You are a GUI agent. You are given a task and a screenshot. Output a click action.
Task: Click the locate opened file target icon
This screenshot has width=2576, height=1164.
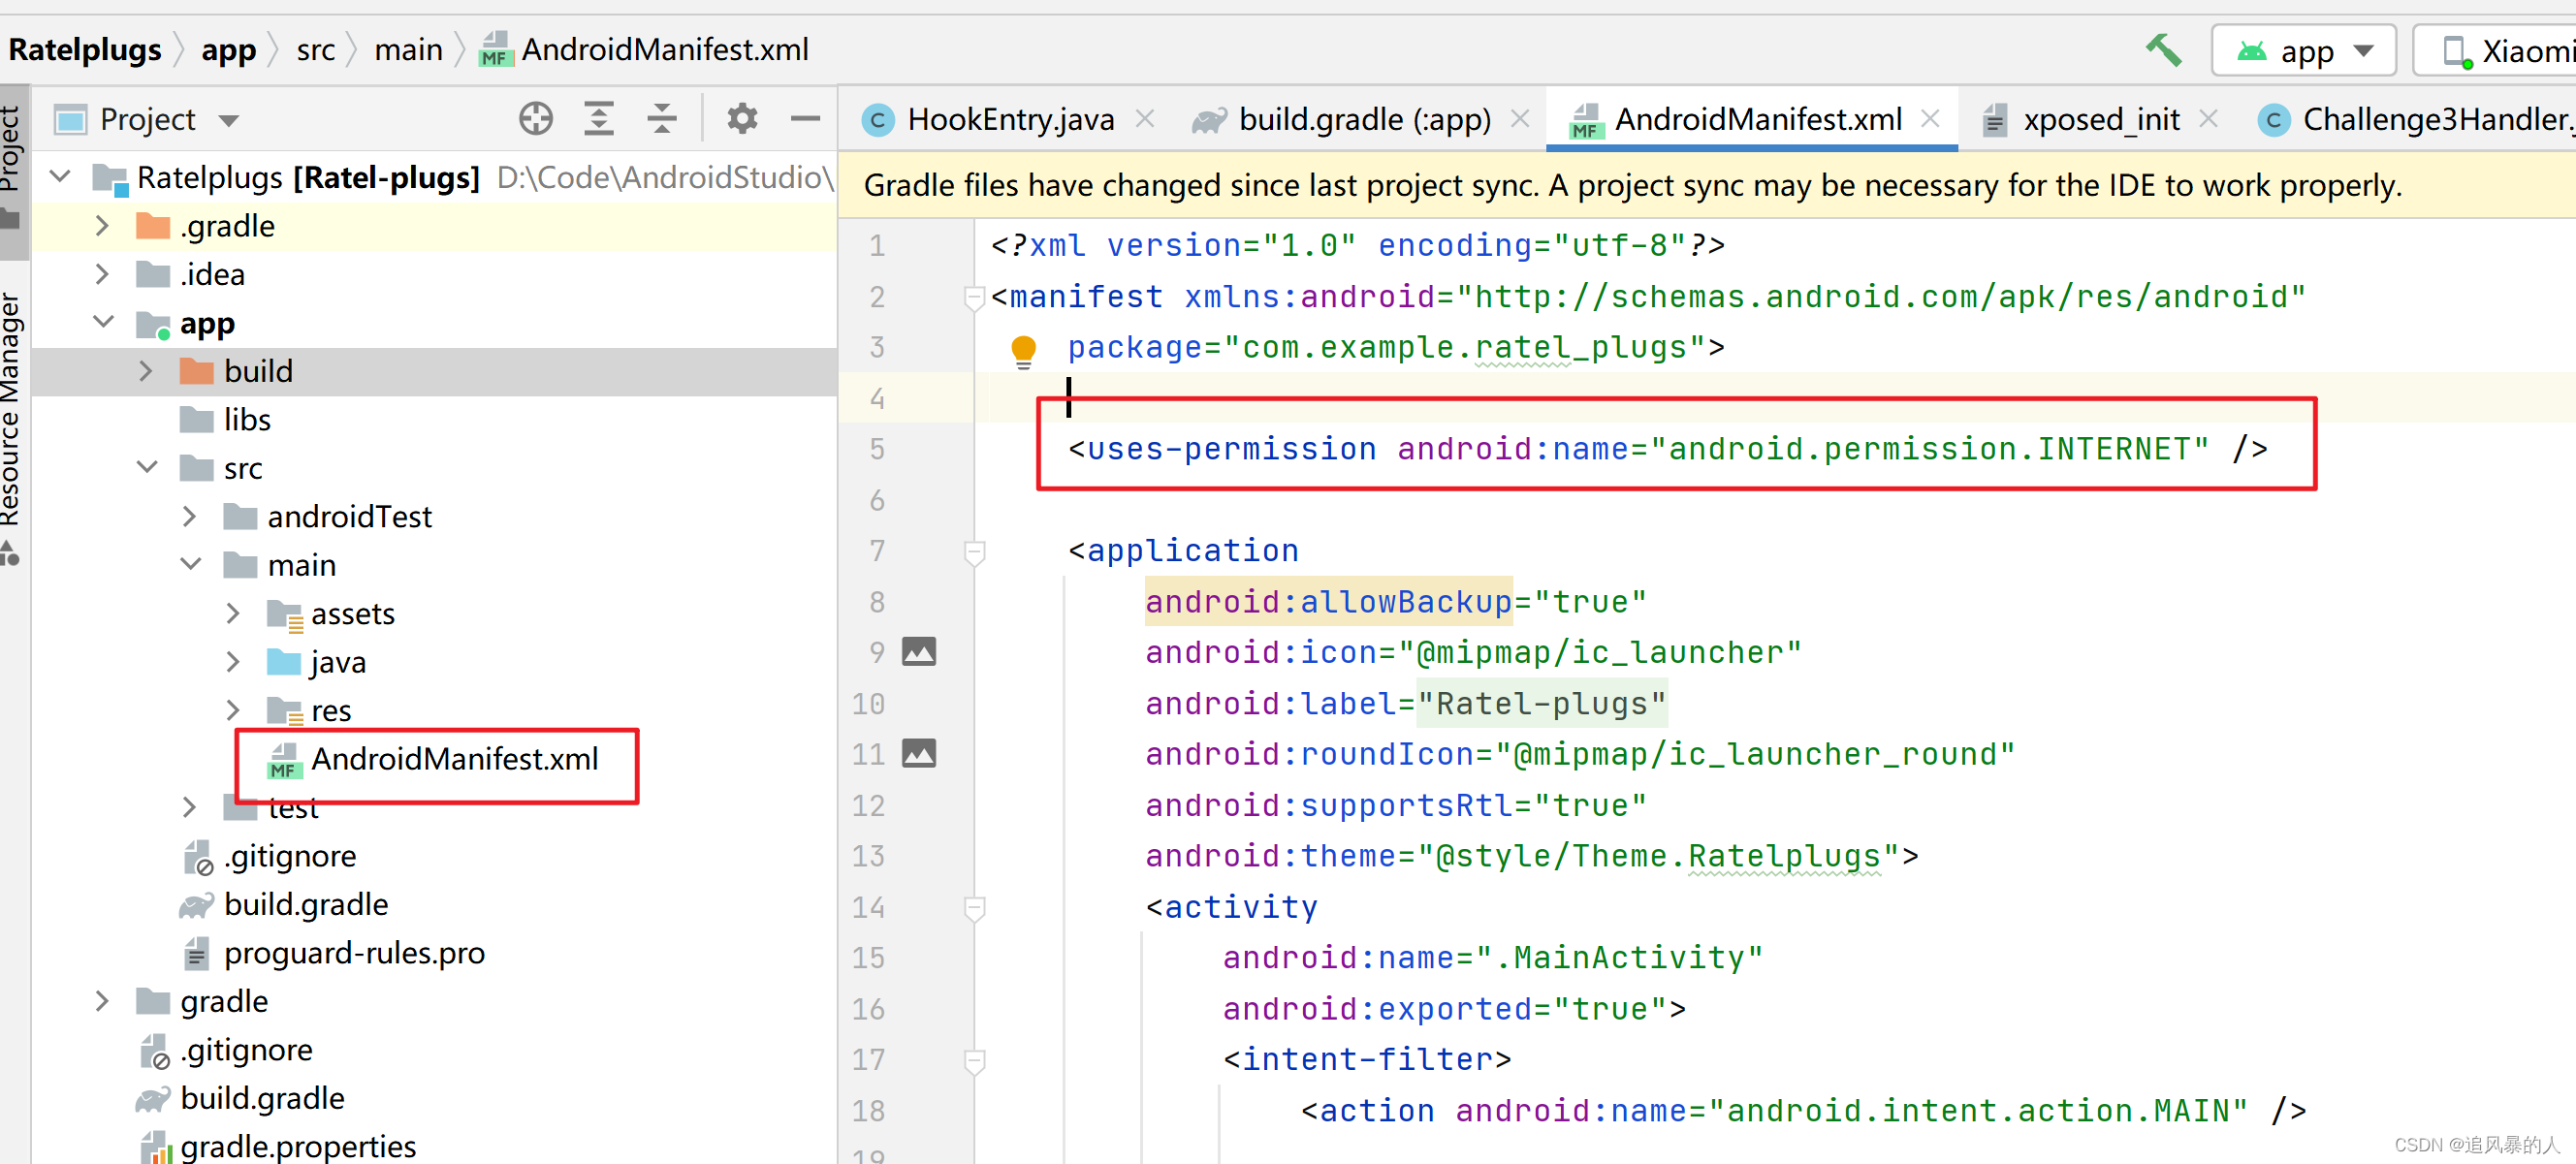(536, 119)
